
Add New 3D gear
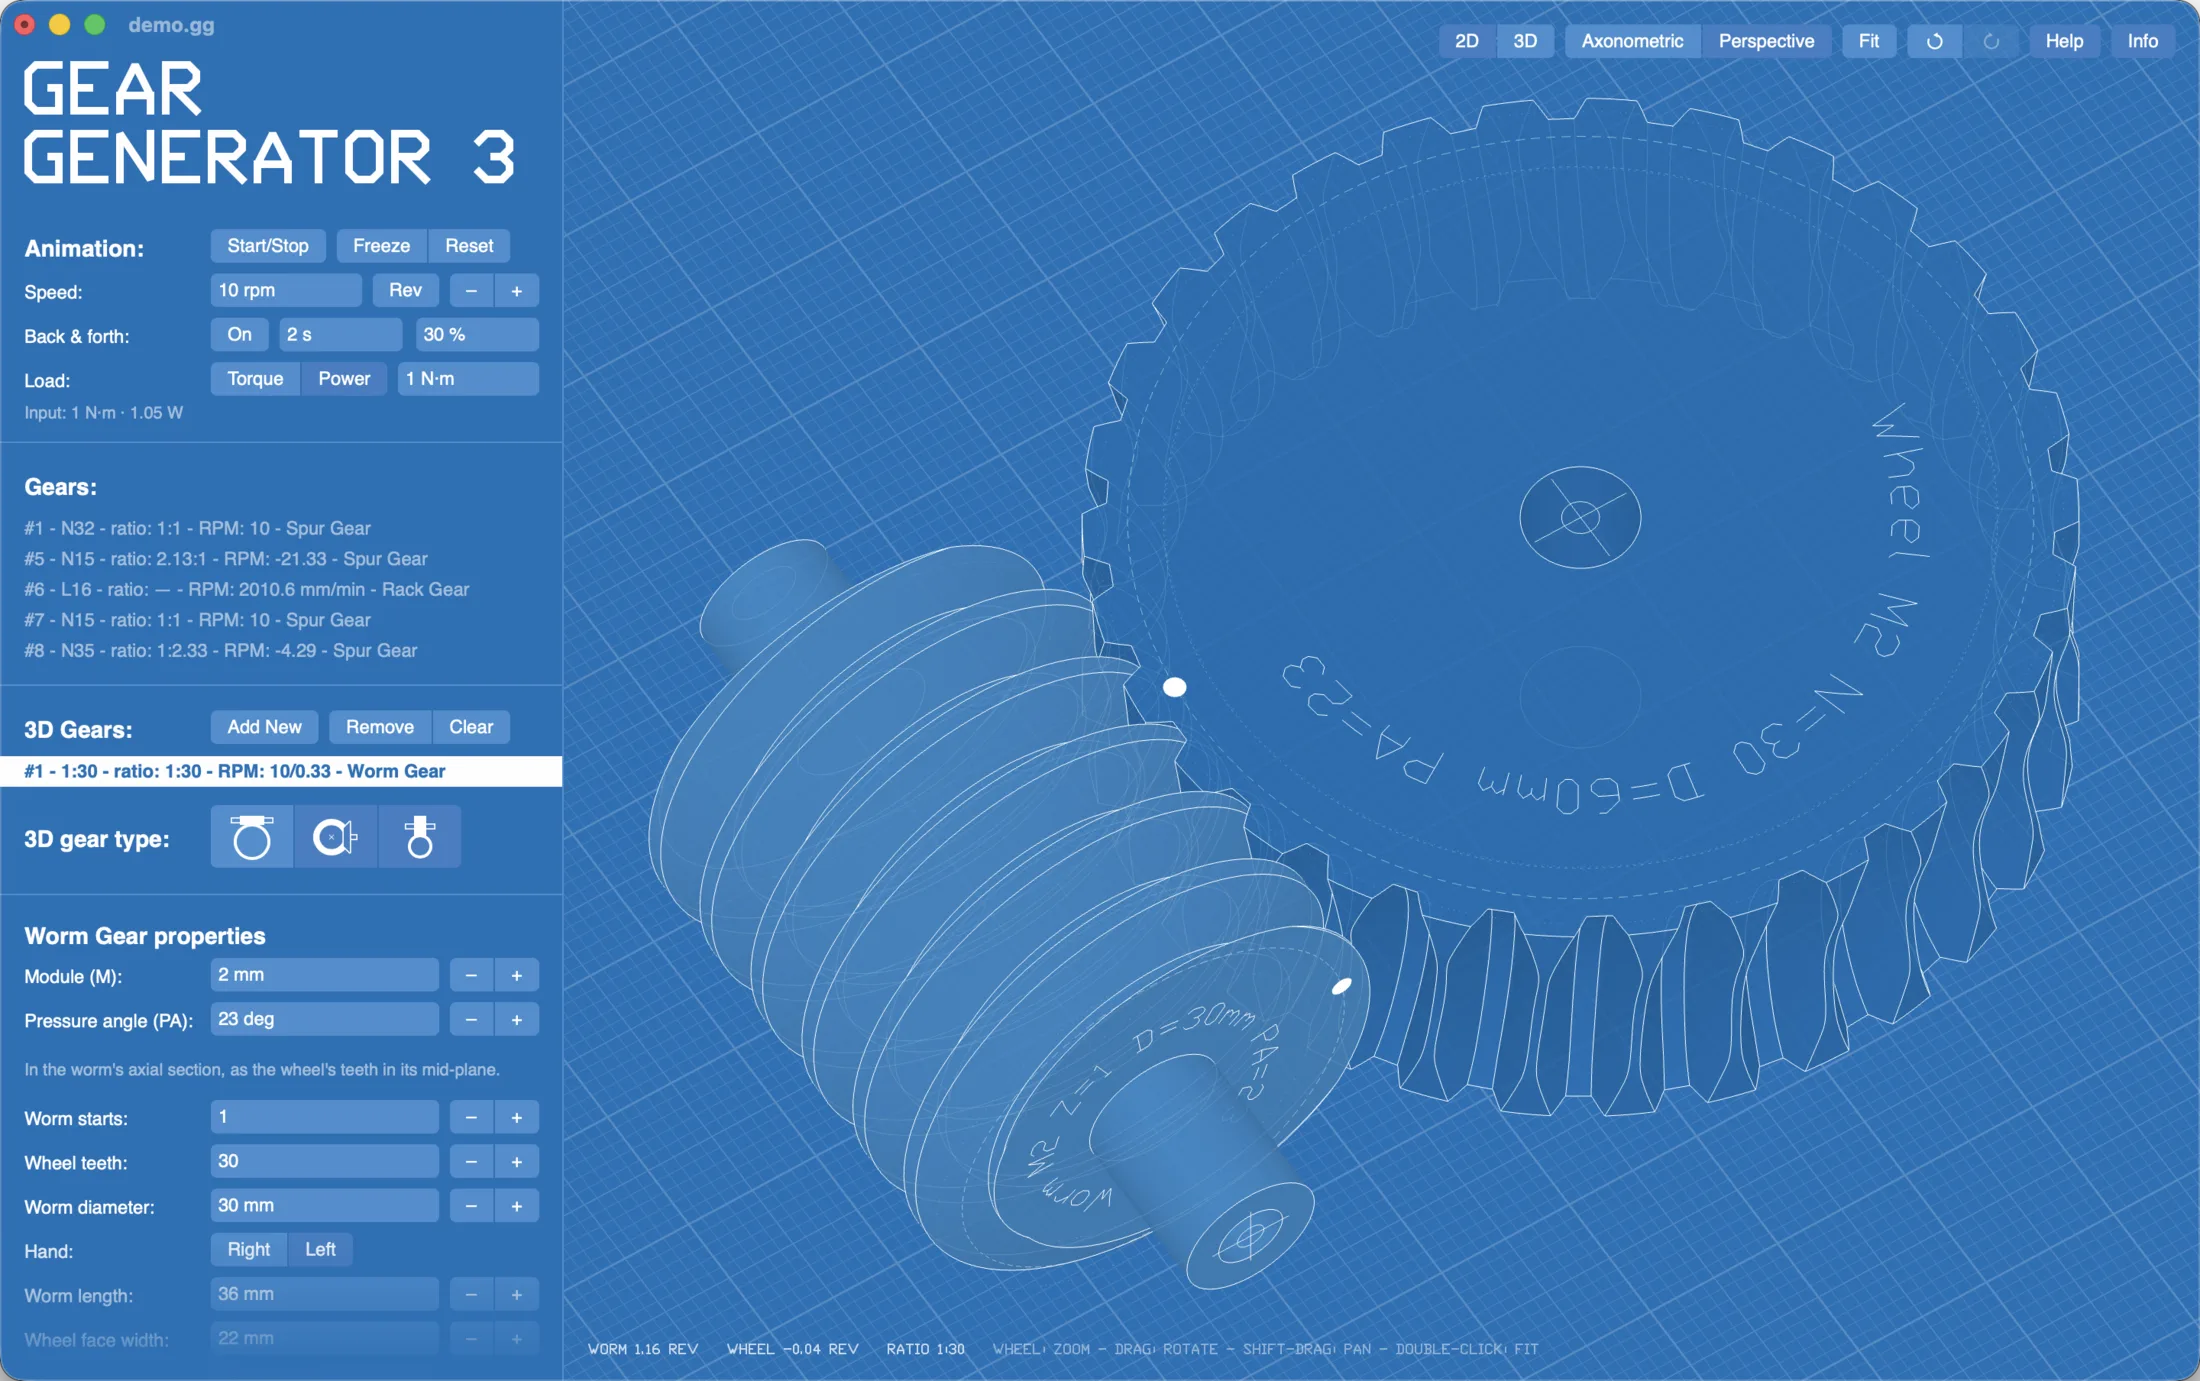264,727
